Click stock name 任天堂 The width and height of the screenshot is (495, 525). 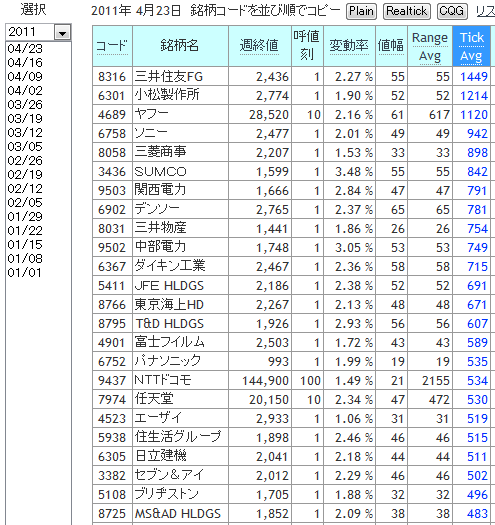click(x=154, y=399)
